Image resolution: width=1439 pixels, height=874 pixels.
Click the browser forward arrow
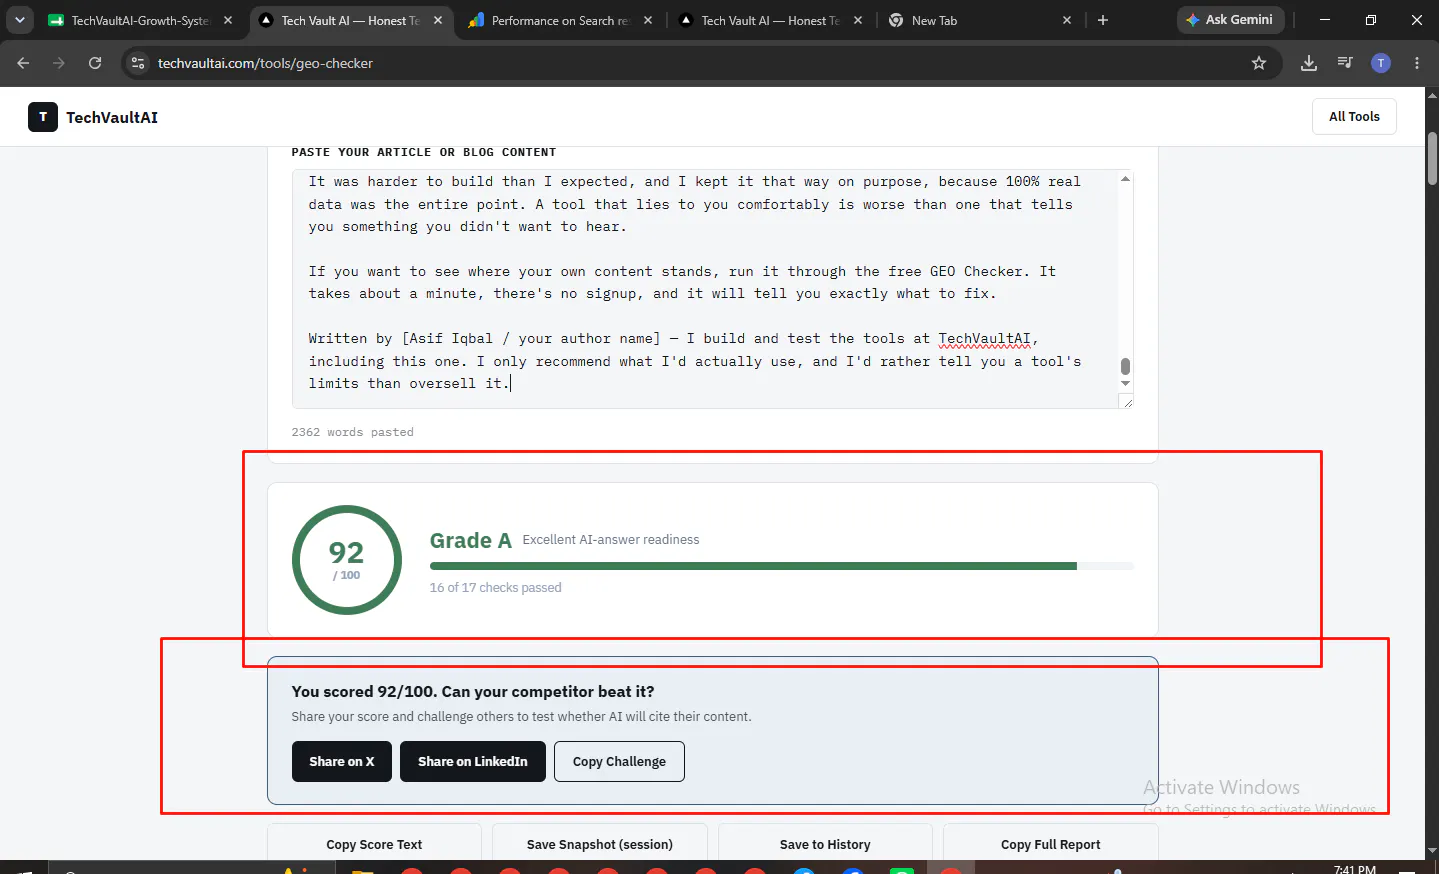point(59,63)
